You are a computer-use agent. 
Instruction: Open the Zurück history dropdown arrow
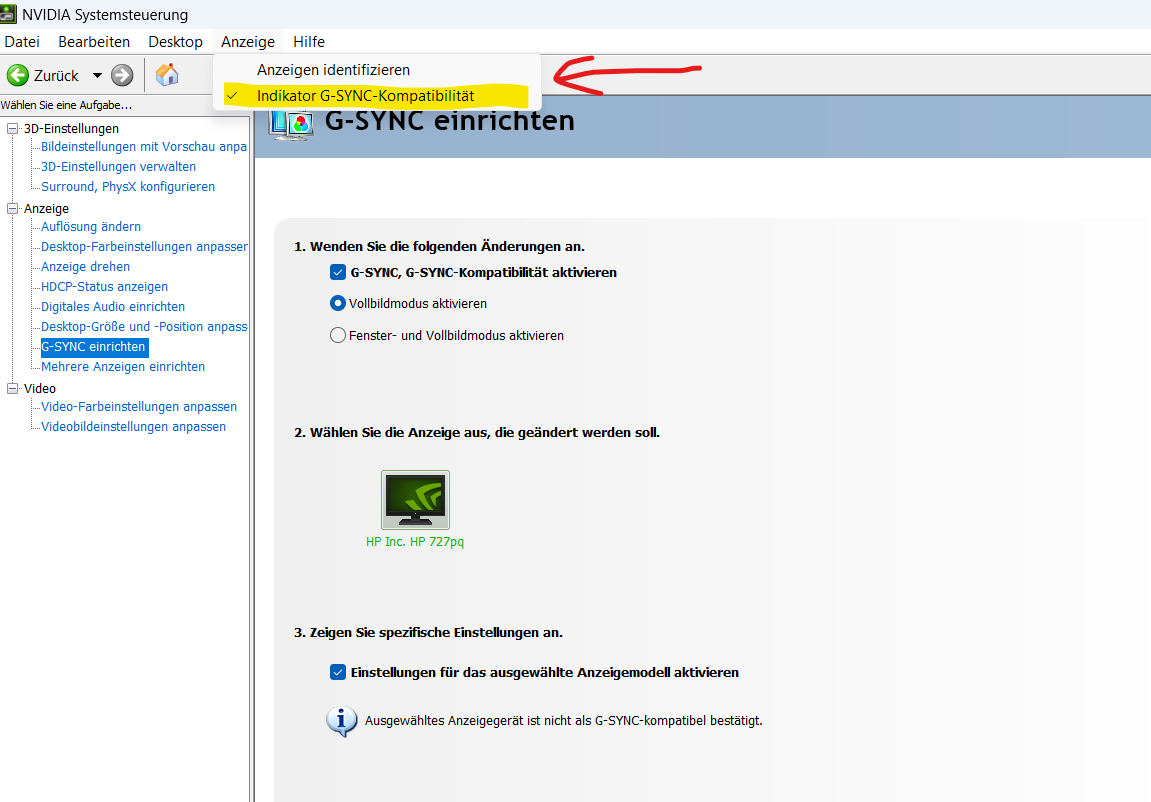[97, 76]
